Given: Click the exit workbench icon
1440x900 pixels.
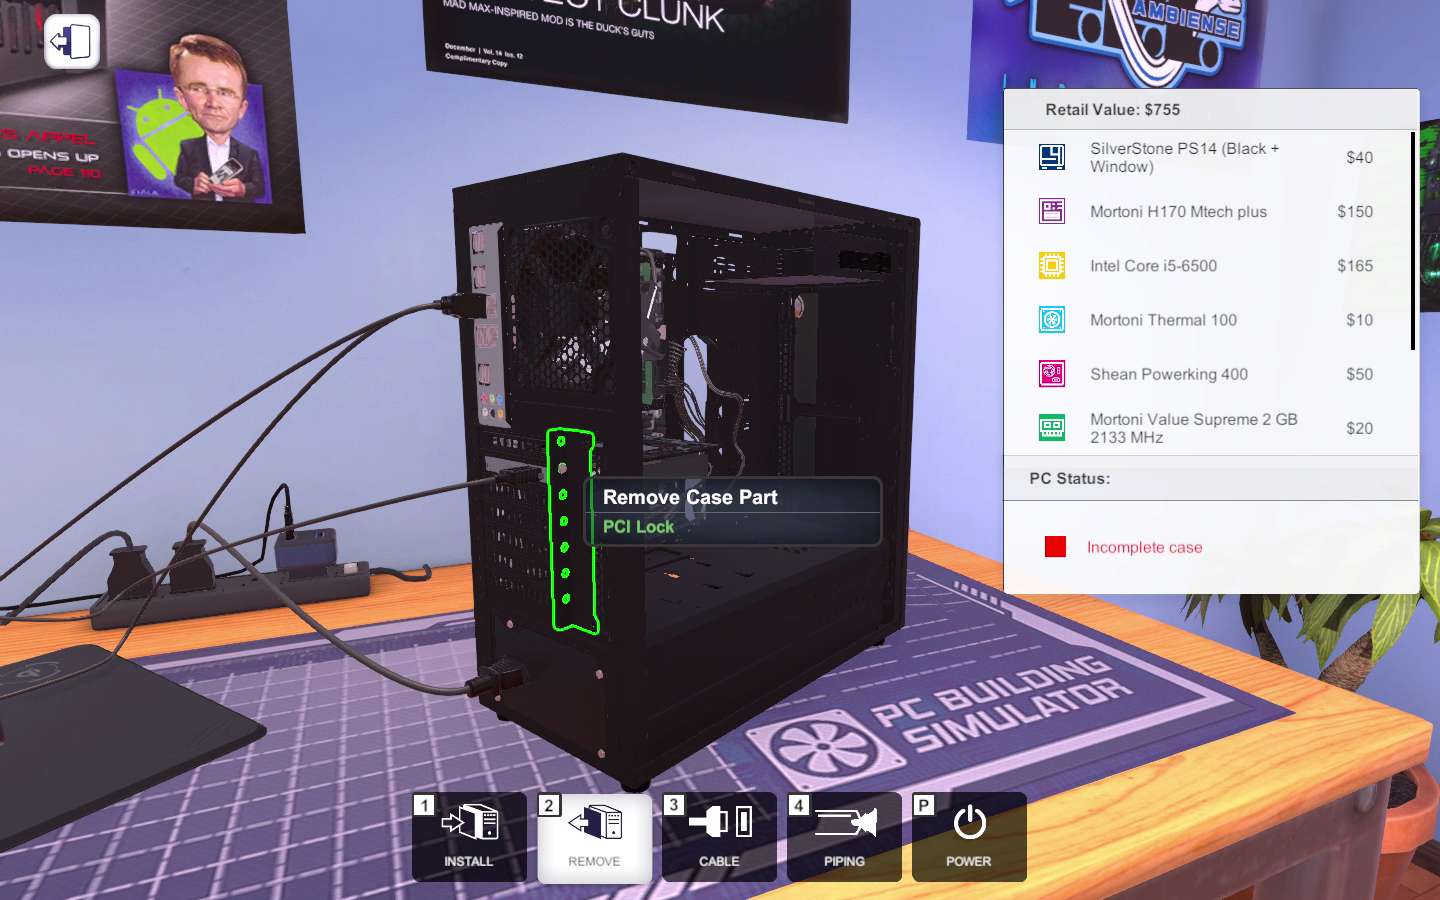Looking at the screenshot, I should coord(72,42).
